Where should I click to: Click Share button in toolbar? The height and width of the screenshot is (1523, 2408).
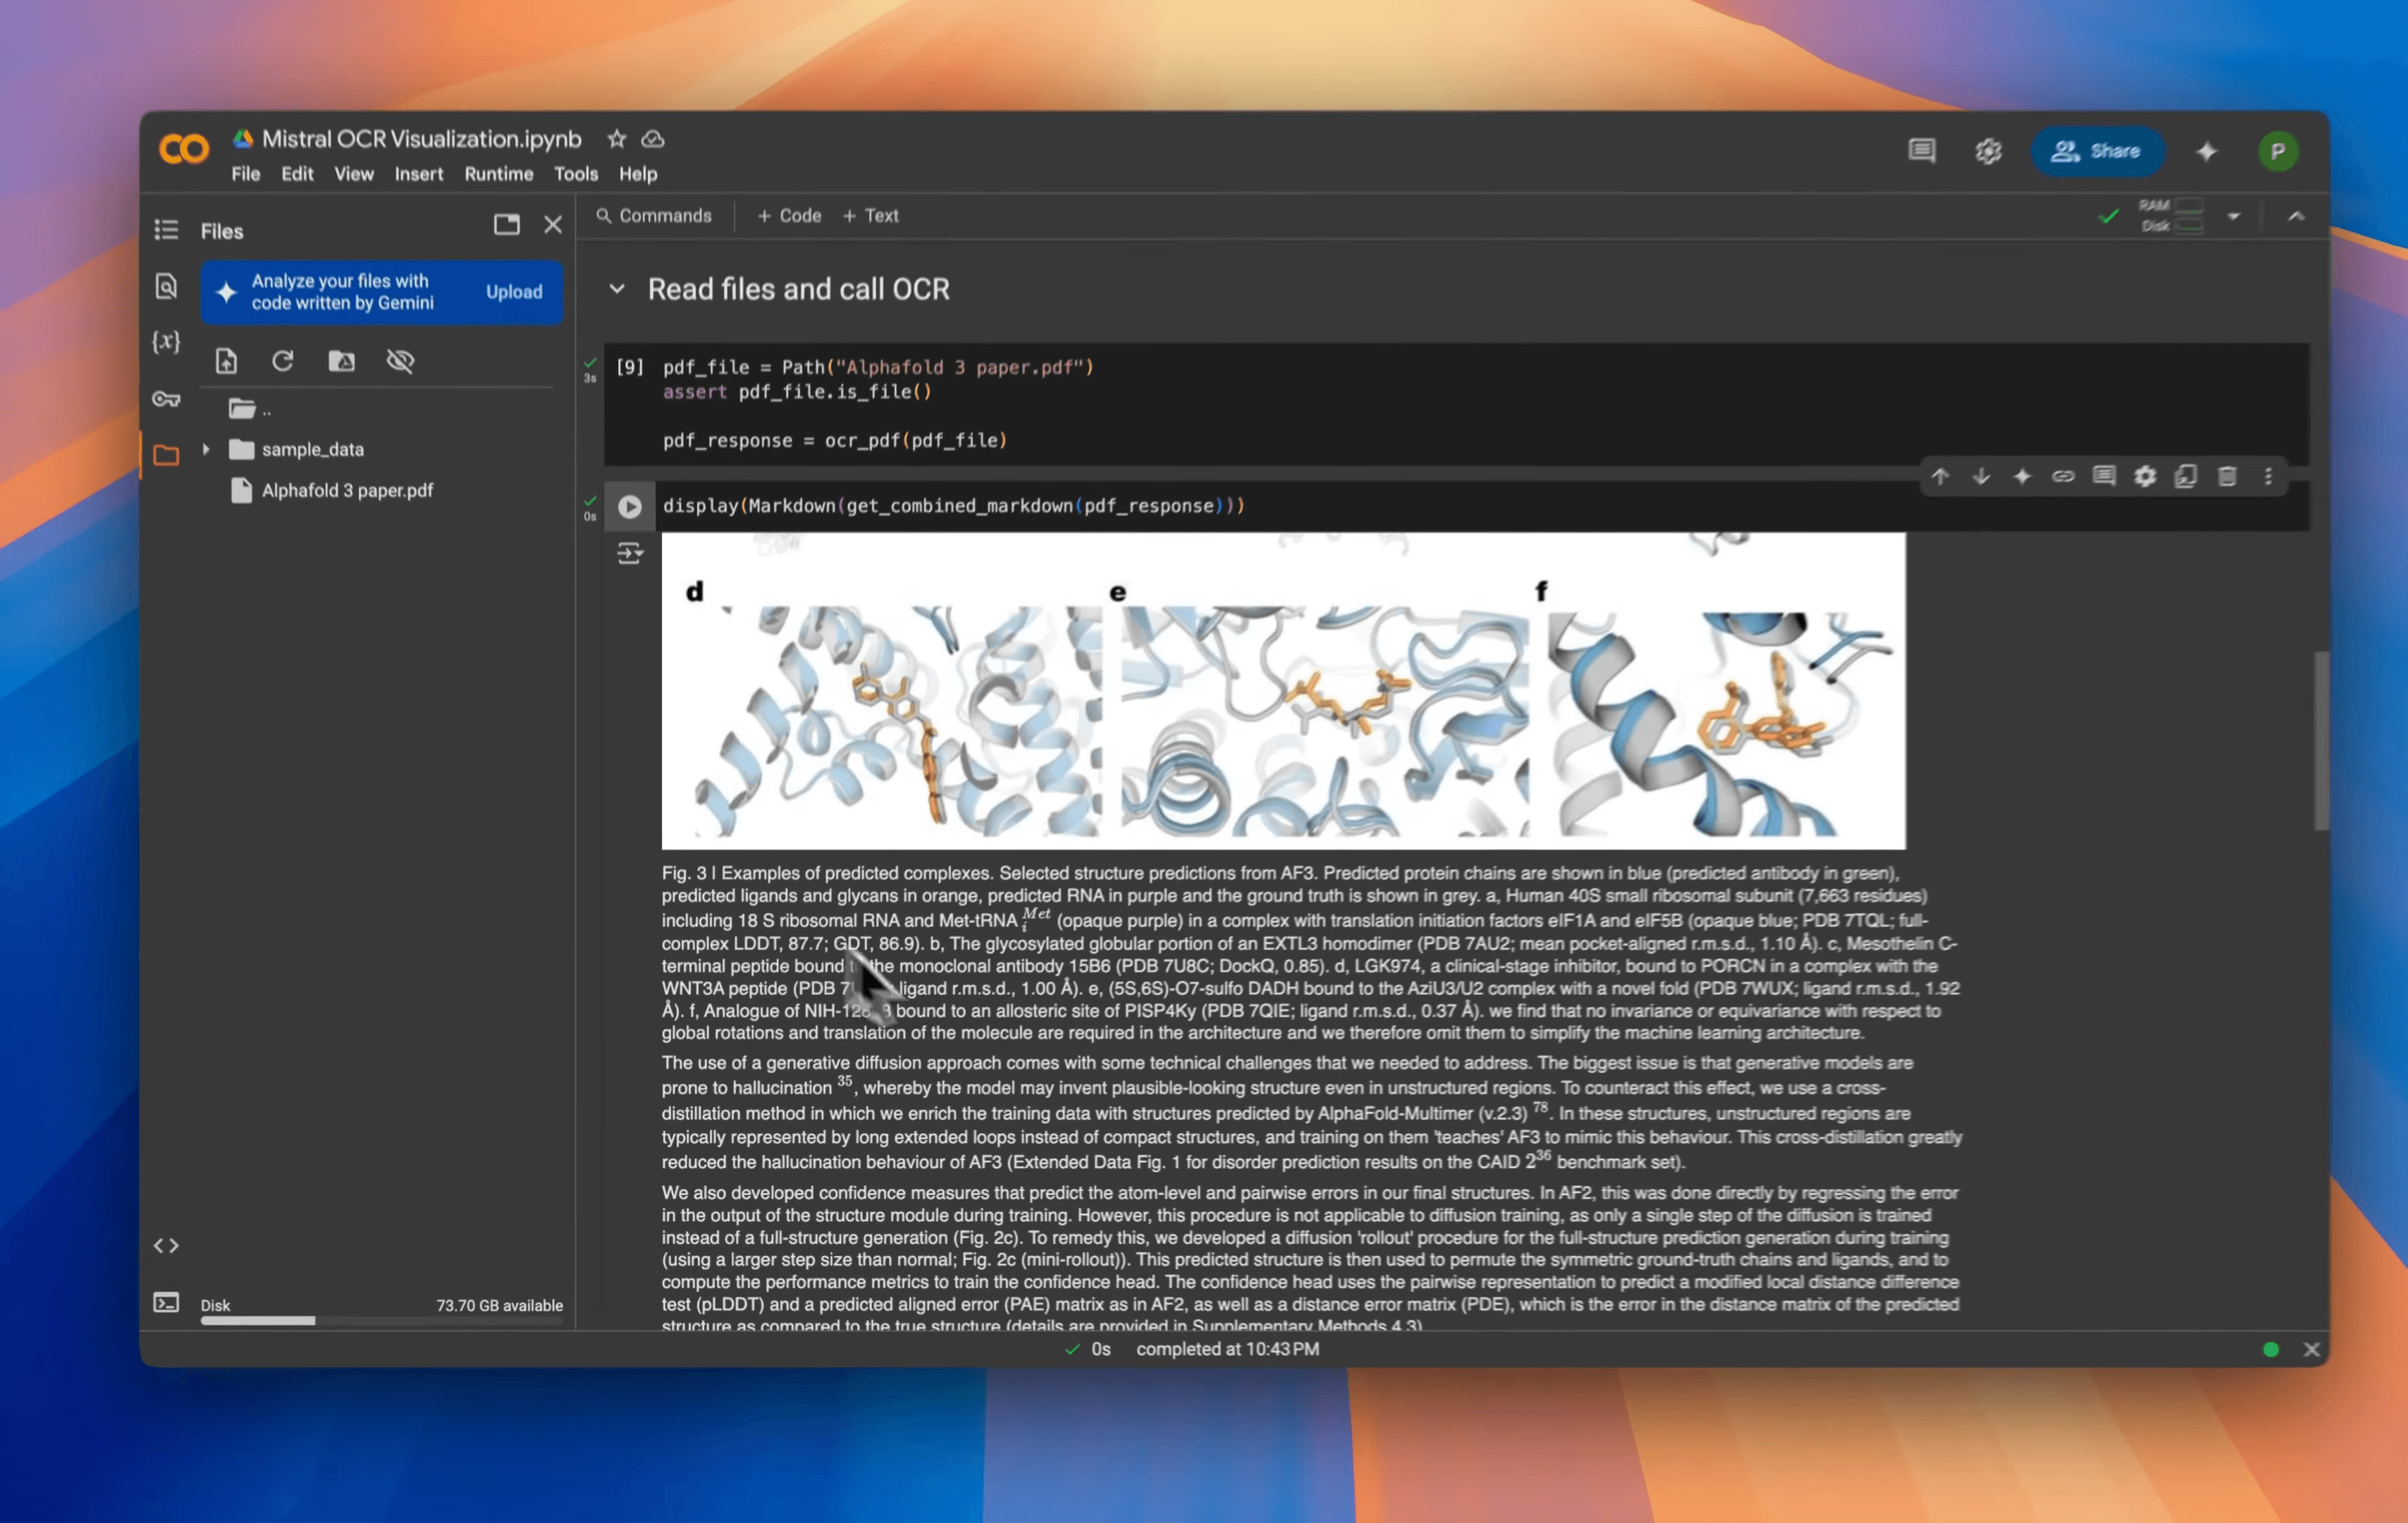click(2099, 151)
